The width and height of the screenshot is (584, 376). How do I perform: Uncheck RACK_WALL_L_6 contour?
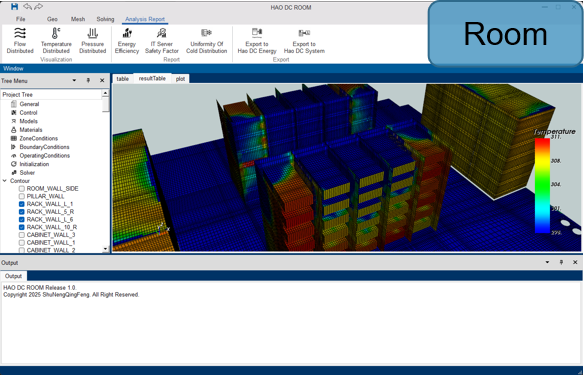[x=22, y=219]
